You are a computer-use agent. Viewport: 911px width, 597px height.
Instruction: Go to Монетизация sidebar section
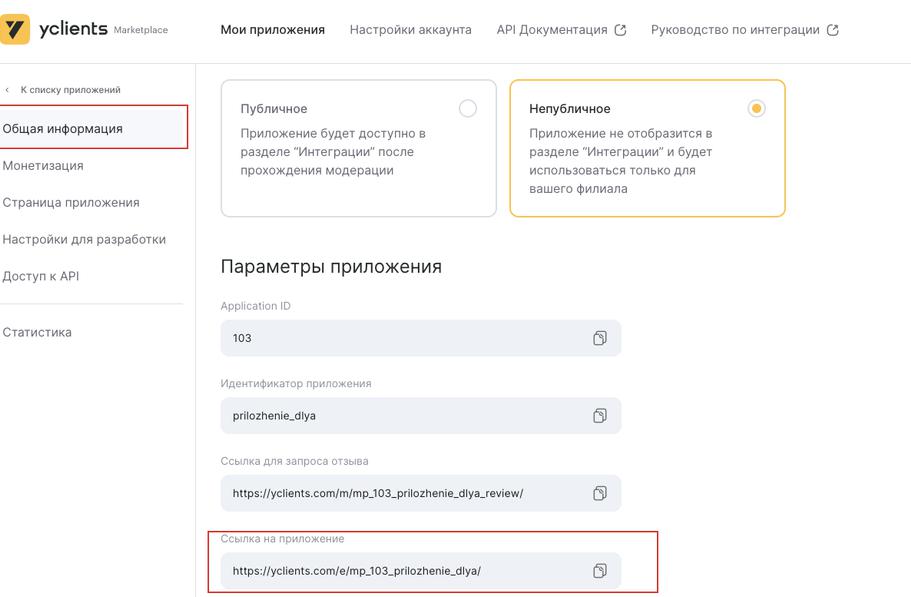(43, 166)
